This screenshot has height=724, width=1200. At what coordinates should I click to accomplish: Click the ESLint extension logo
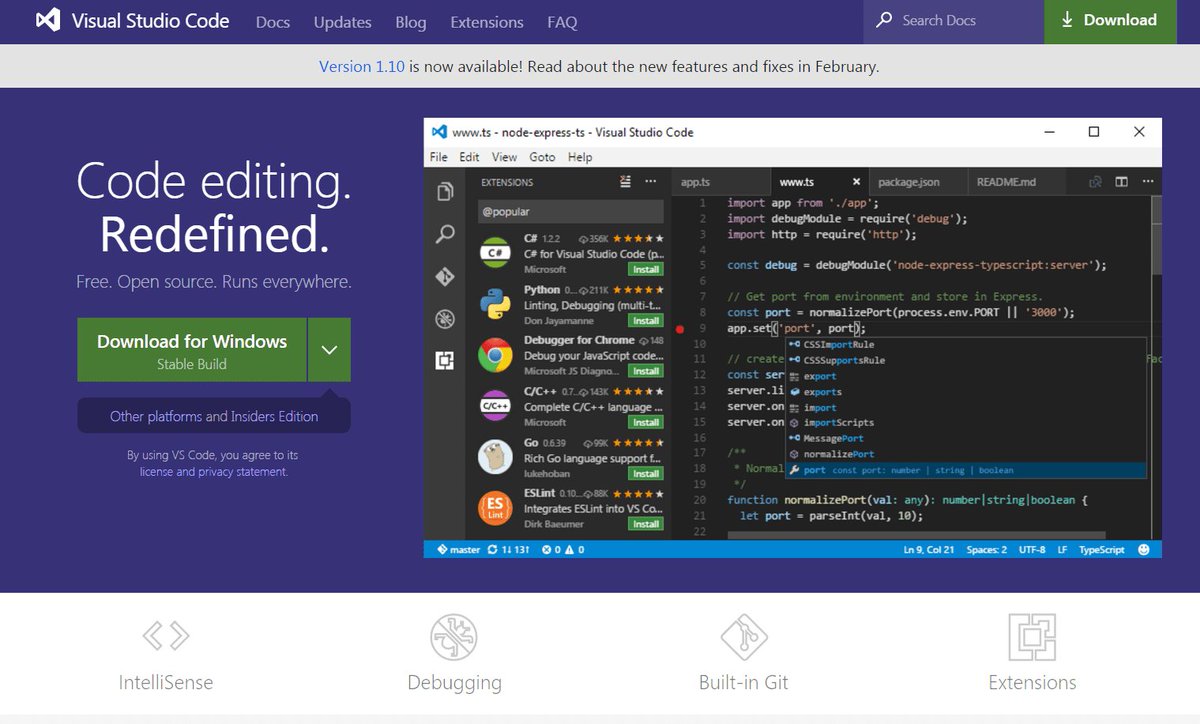tap(495, 508)
